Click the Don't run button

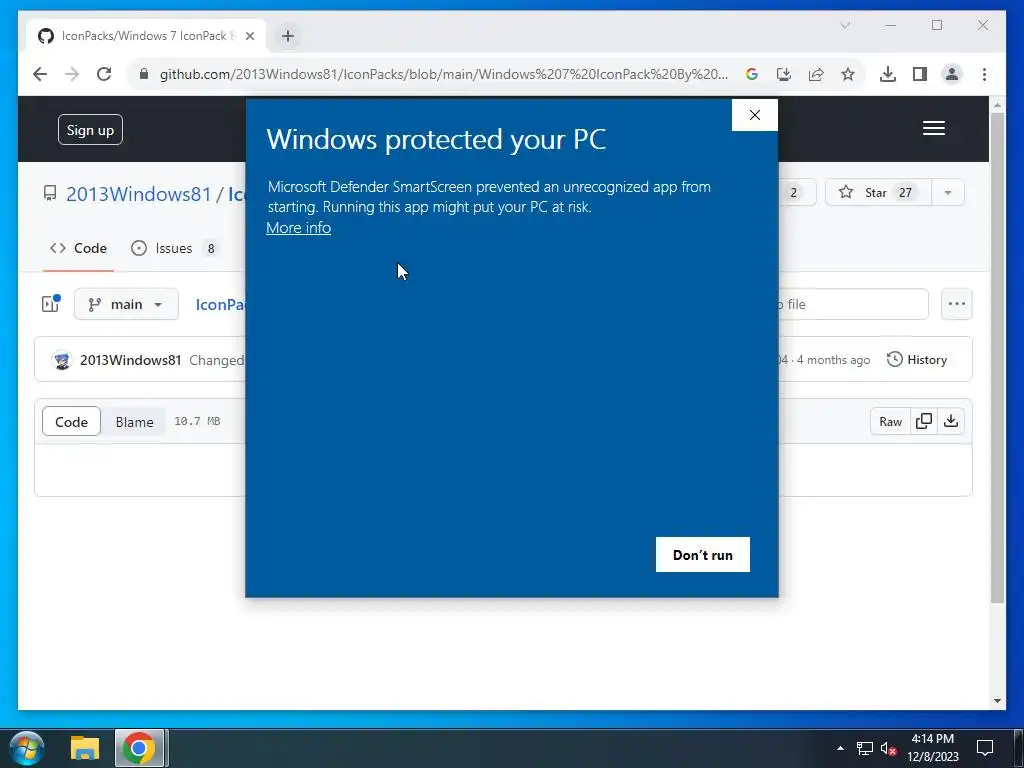(x=703, y=554)
